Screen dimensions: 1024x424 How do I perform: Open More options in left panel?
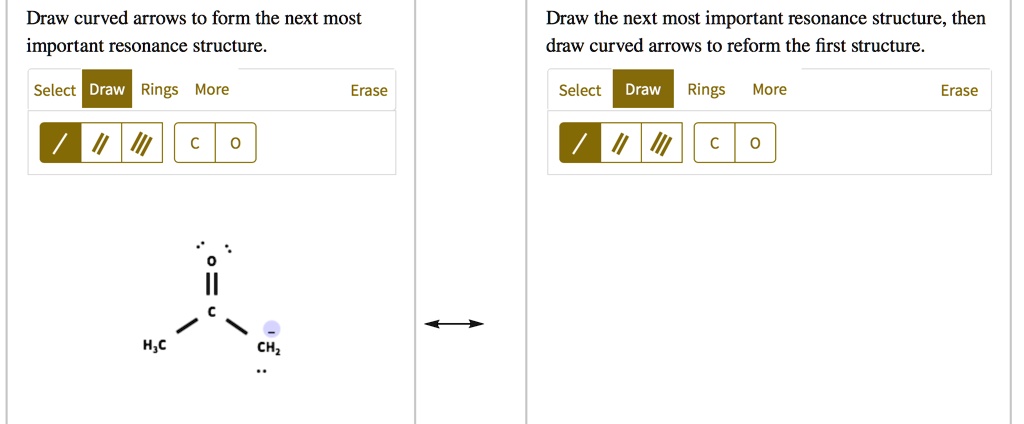[212, 90]
